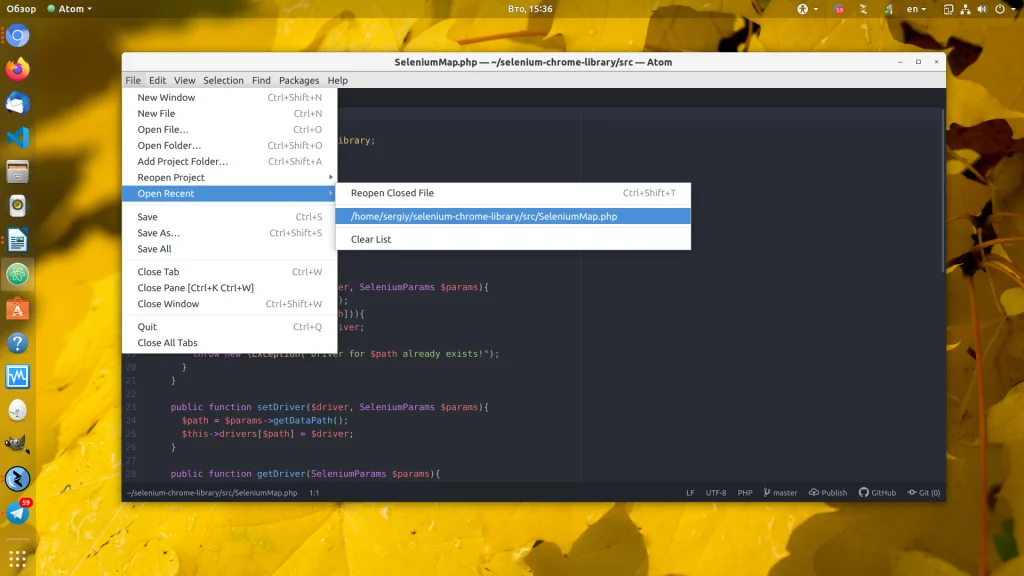
Task: Open the en keyboard language dropdown
Action: pyautogui.click(x=916, y=9)
